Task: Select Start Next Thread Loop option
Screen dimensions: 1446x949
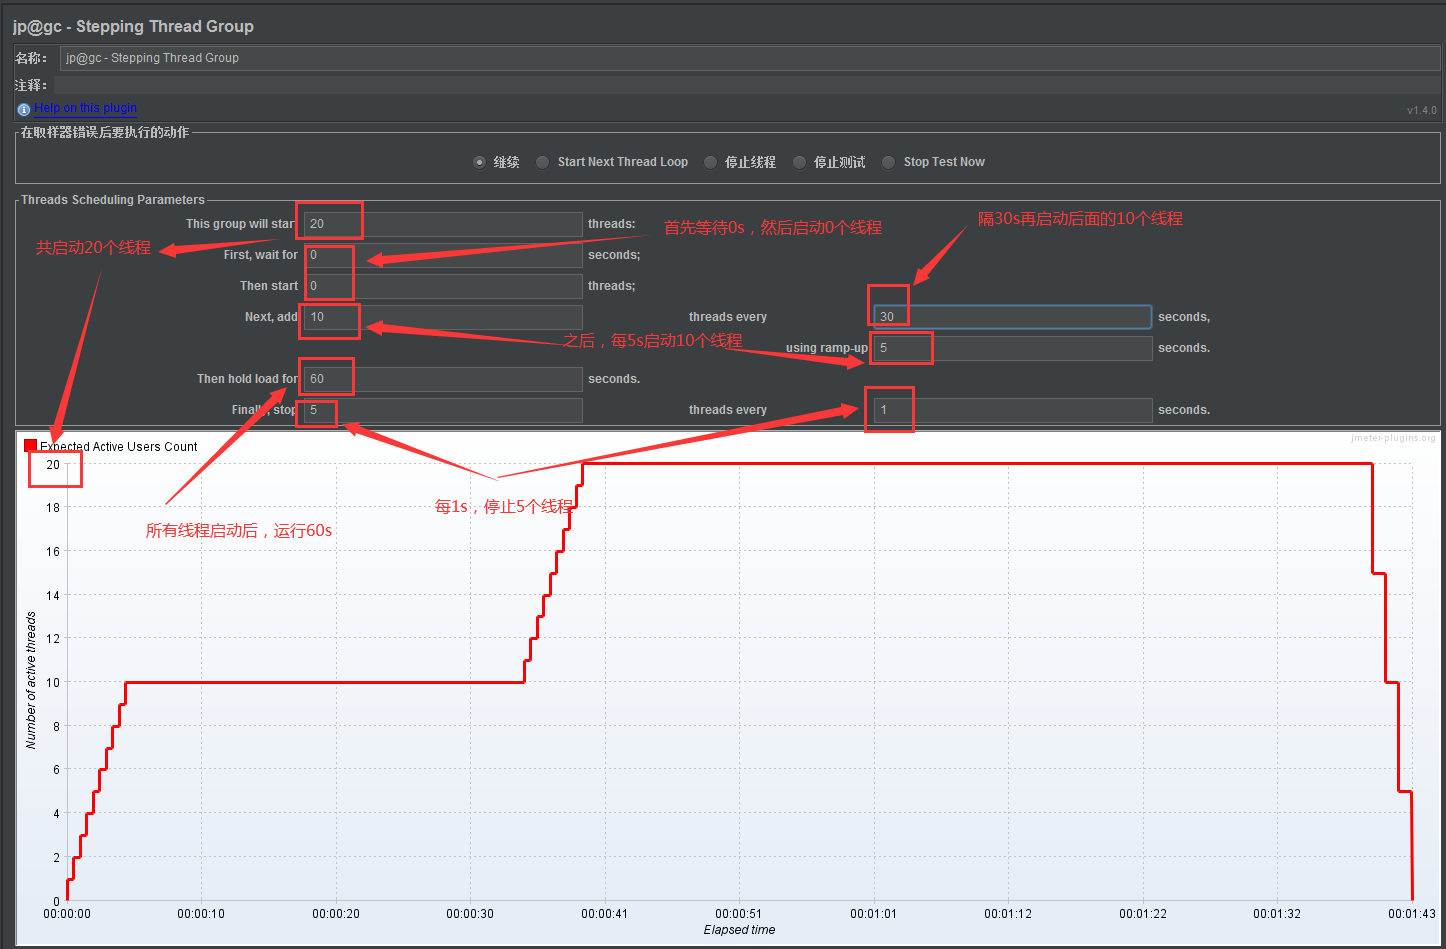Action: [x=541, y=161]
